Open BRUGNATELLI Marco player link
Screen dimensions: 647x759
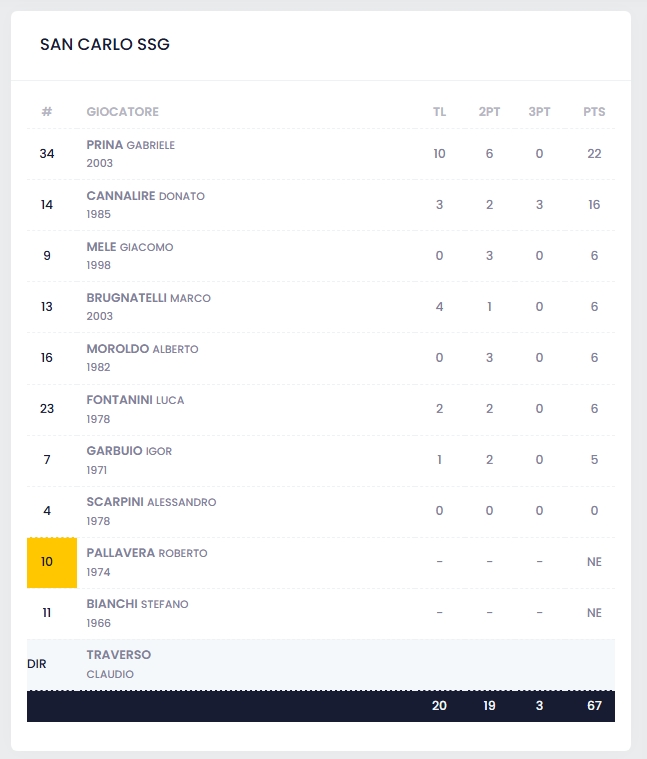tap(148, 298)
